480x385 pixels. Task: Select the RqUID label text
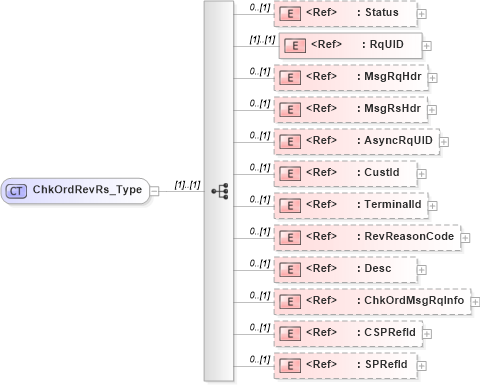point(387,44)
